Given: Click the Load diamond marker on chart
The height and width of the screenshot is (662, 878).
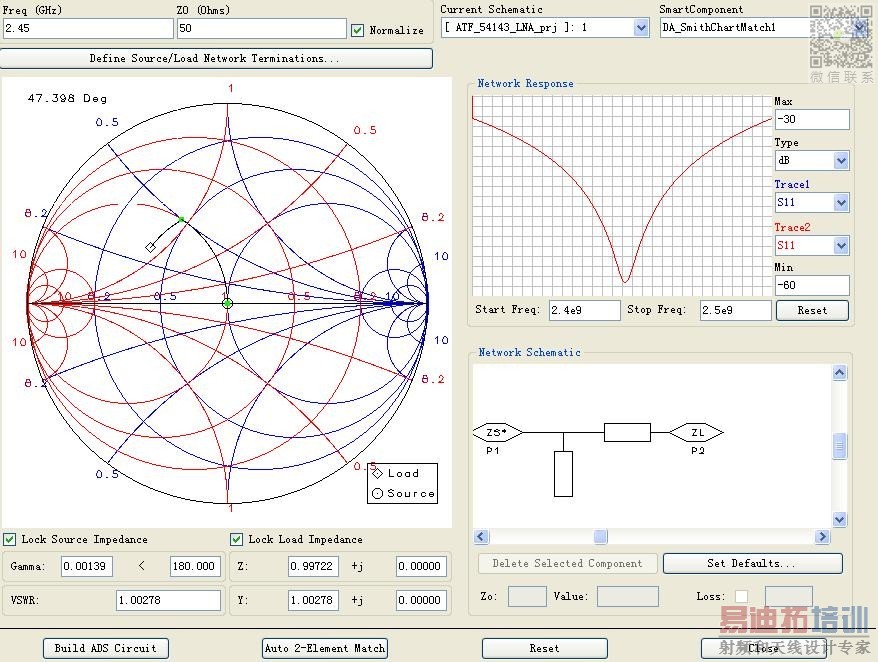Looking at the screenshot, I should click(x=151, y=246).
